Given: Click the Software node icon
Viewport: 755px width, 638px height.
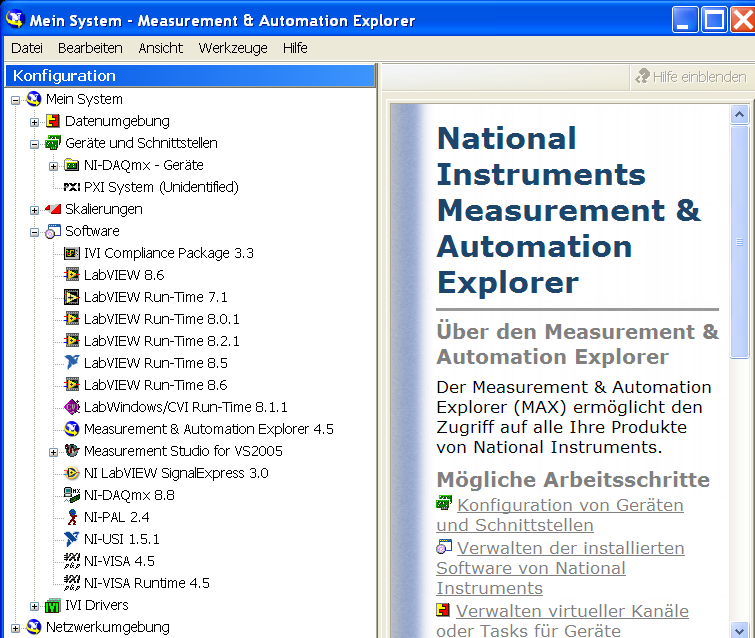Looking at the screenshot, I should (x=52, y=231).
